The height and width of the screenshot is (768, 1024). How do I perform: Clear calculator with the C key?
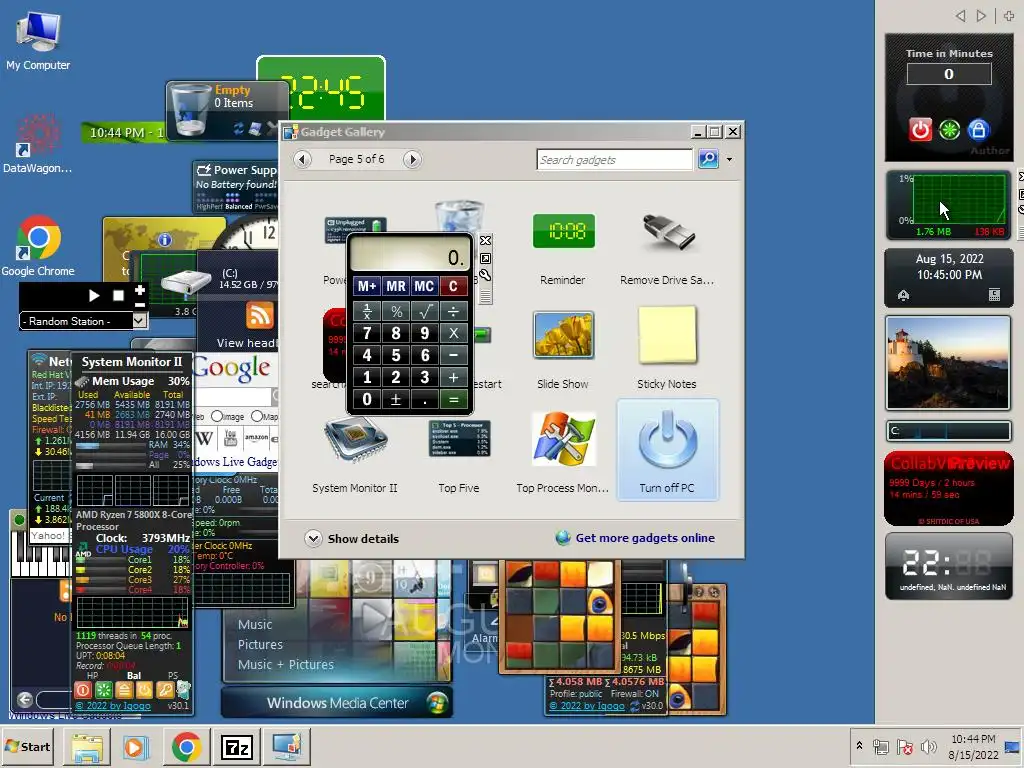453,286
